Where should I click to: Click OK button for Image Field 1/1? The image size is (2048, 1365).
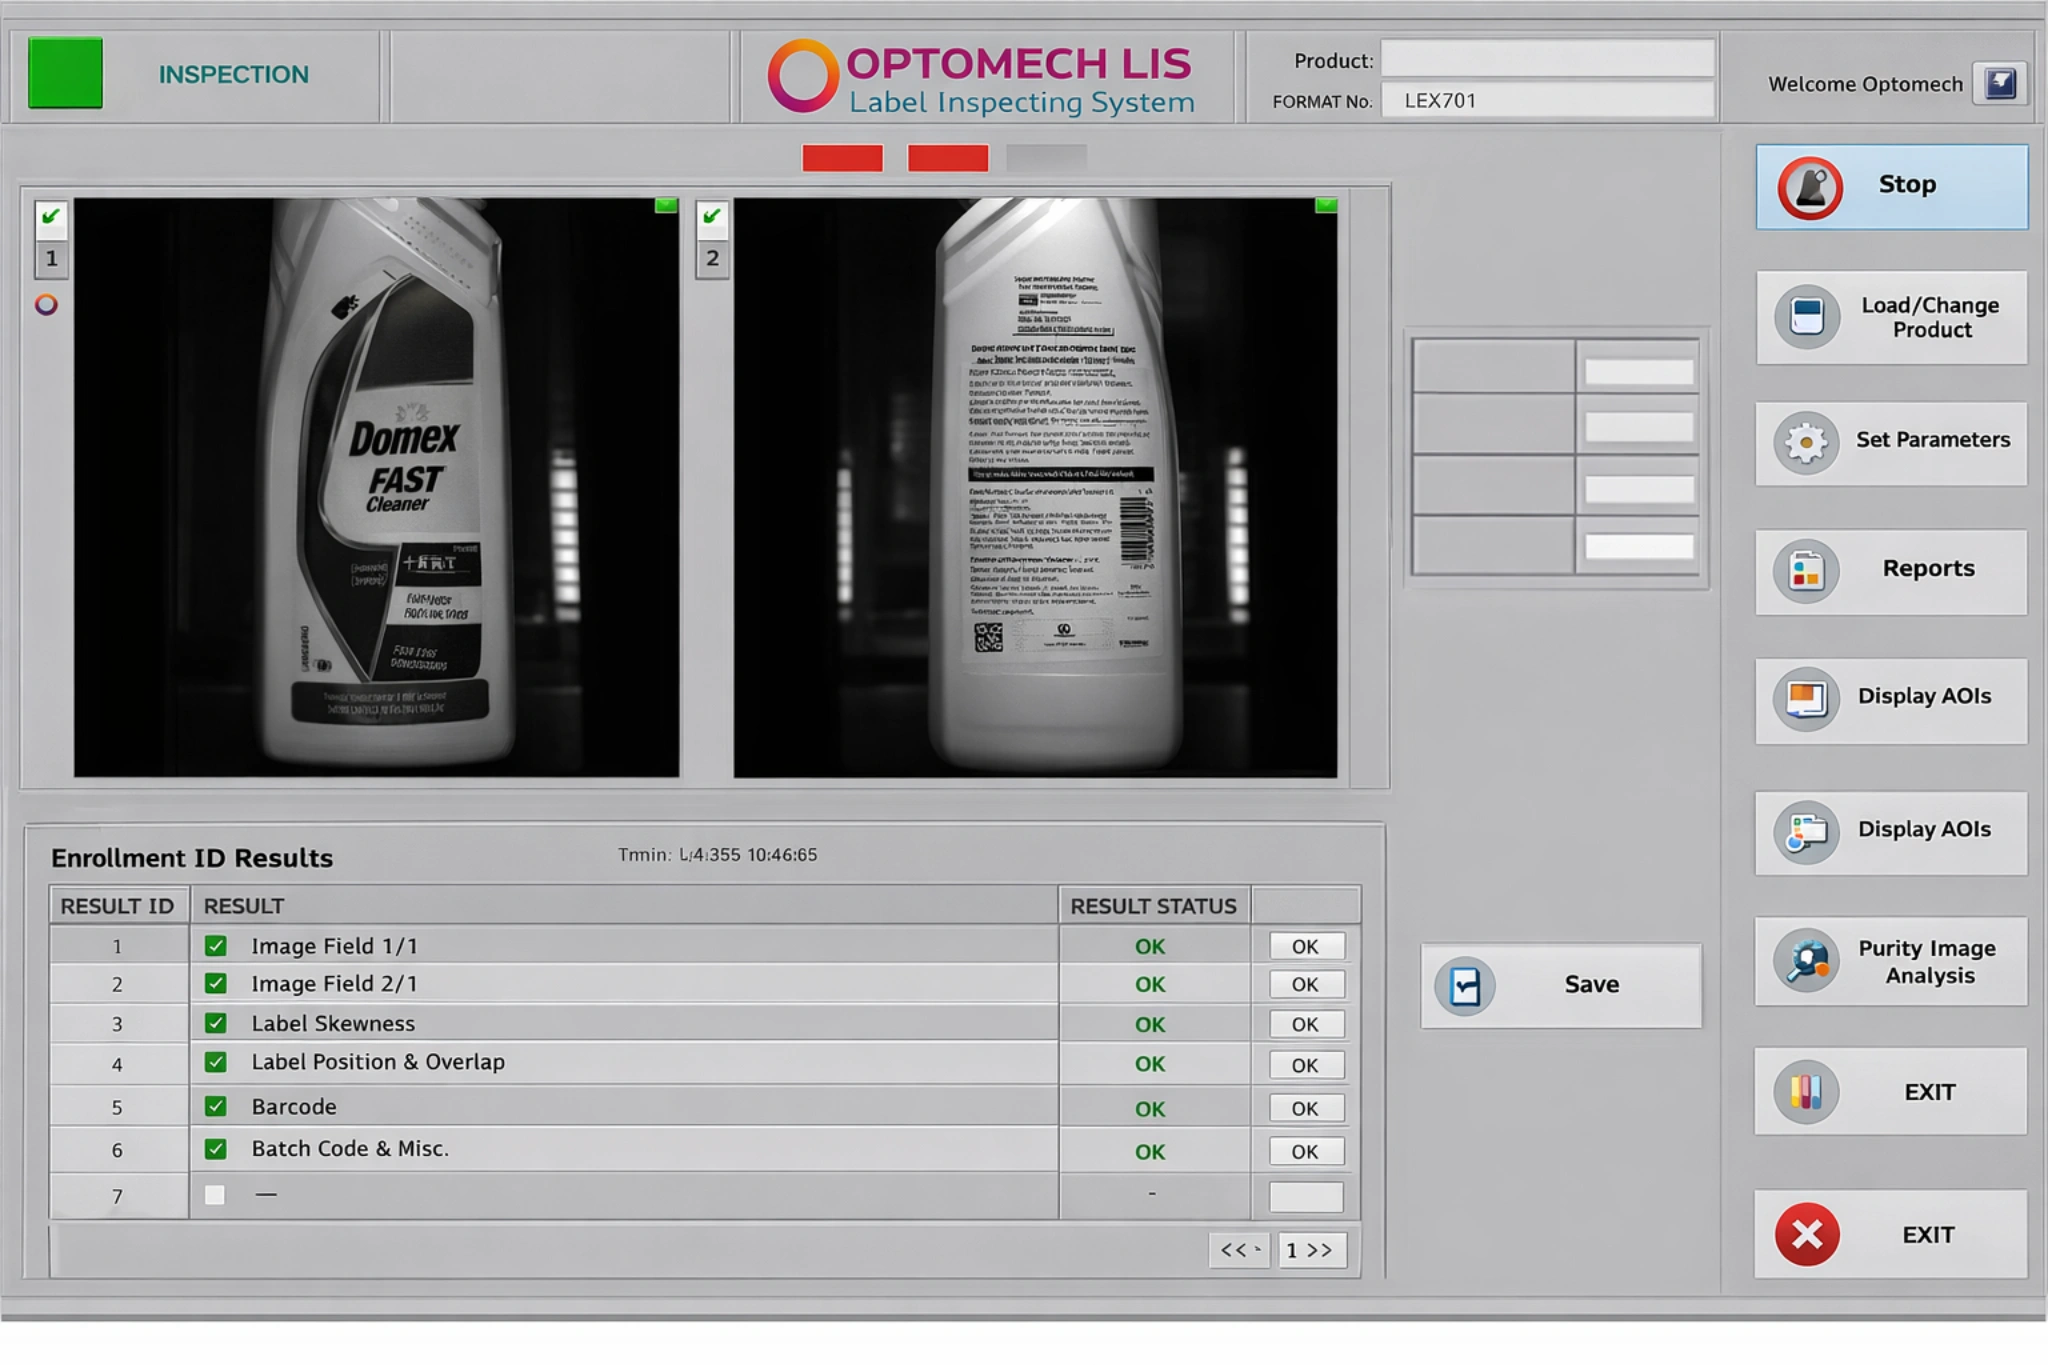1306,946
